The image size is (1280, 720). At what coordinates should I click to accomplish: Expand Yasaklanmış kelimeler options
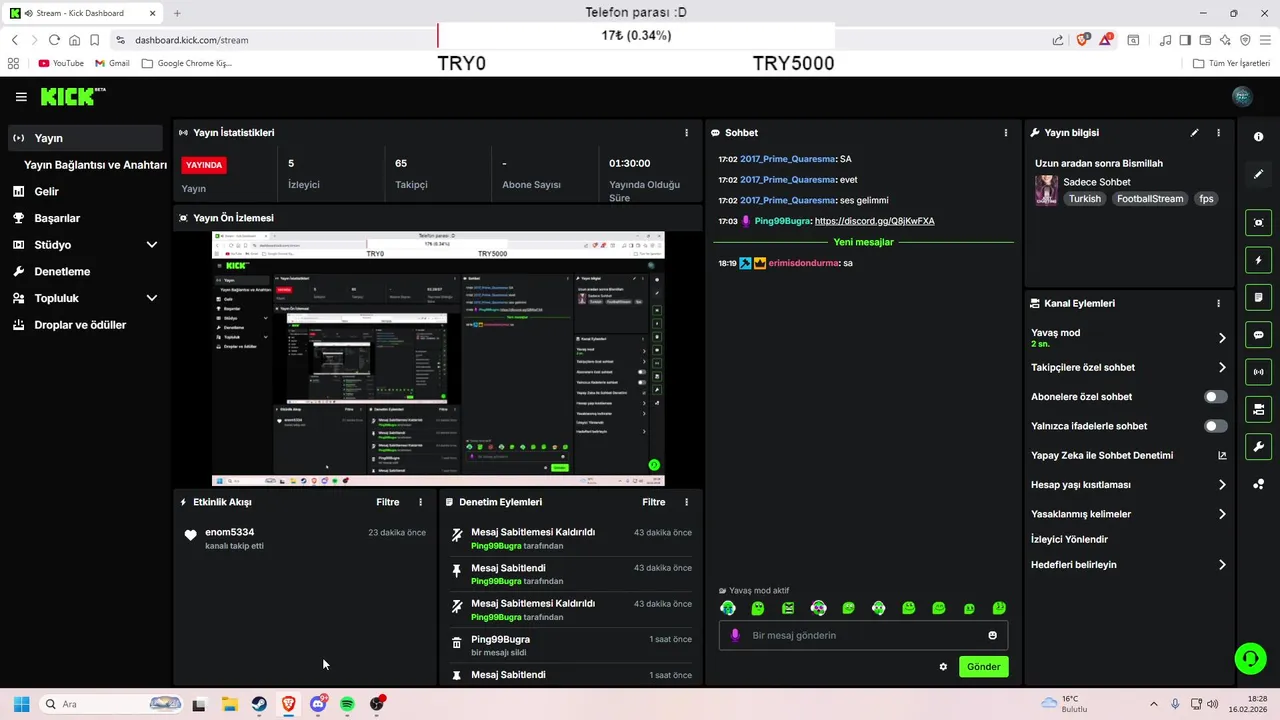(1128, 514)
